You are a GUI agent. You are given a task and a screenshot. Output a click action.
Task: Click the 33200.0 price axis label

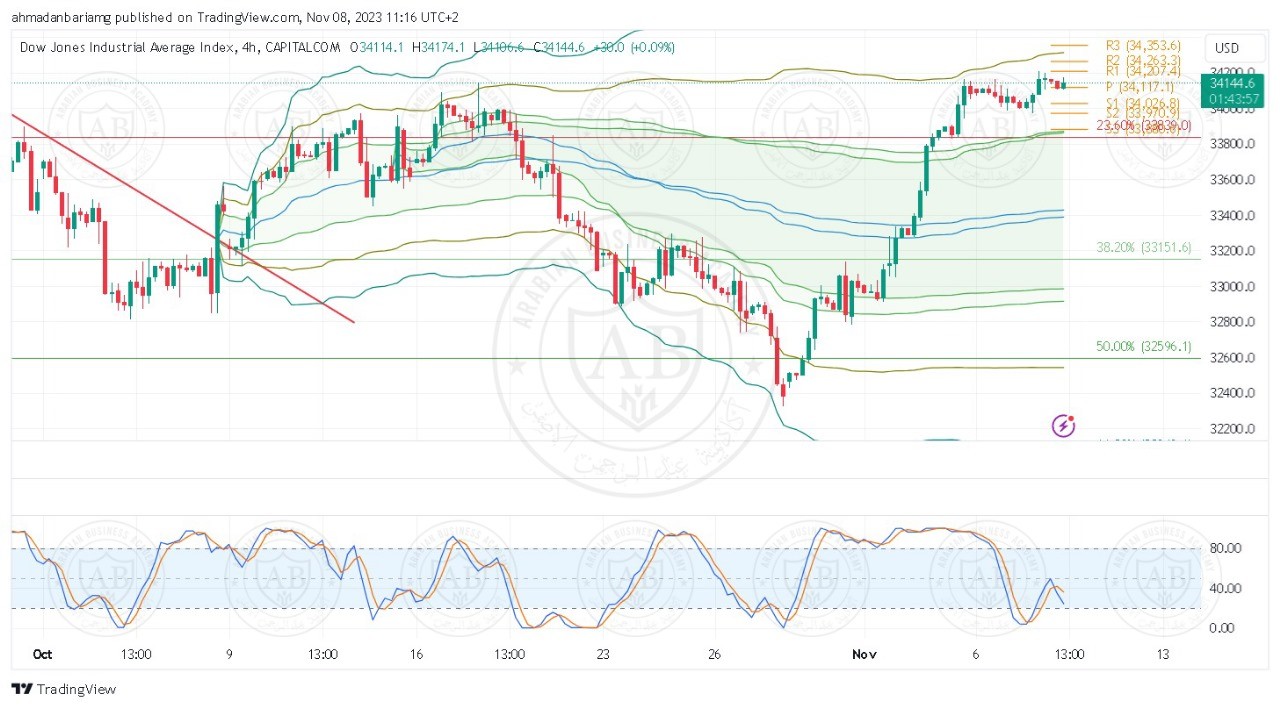coord(1232,251)
